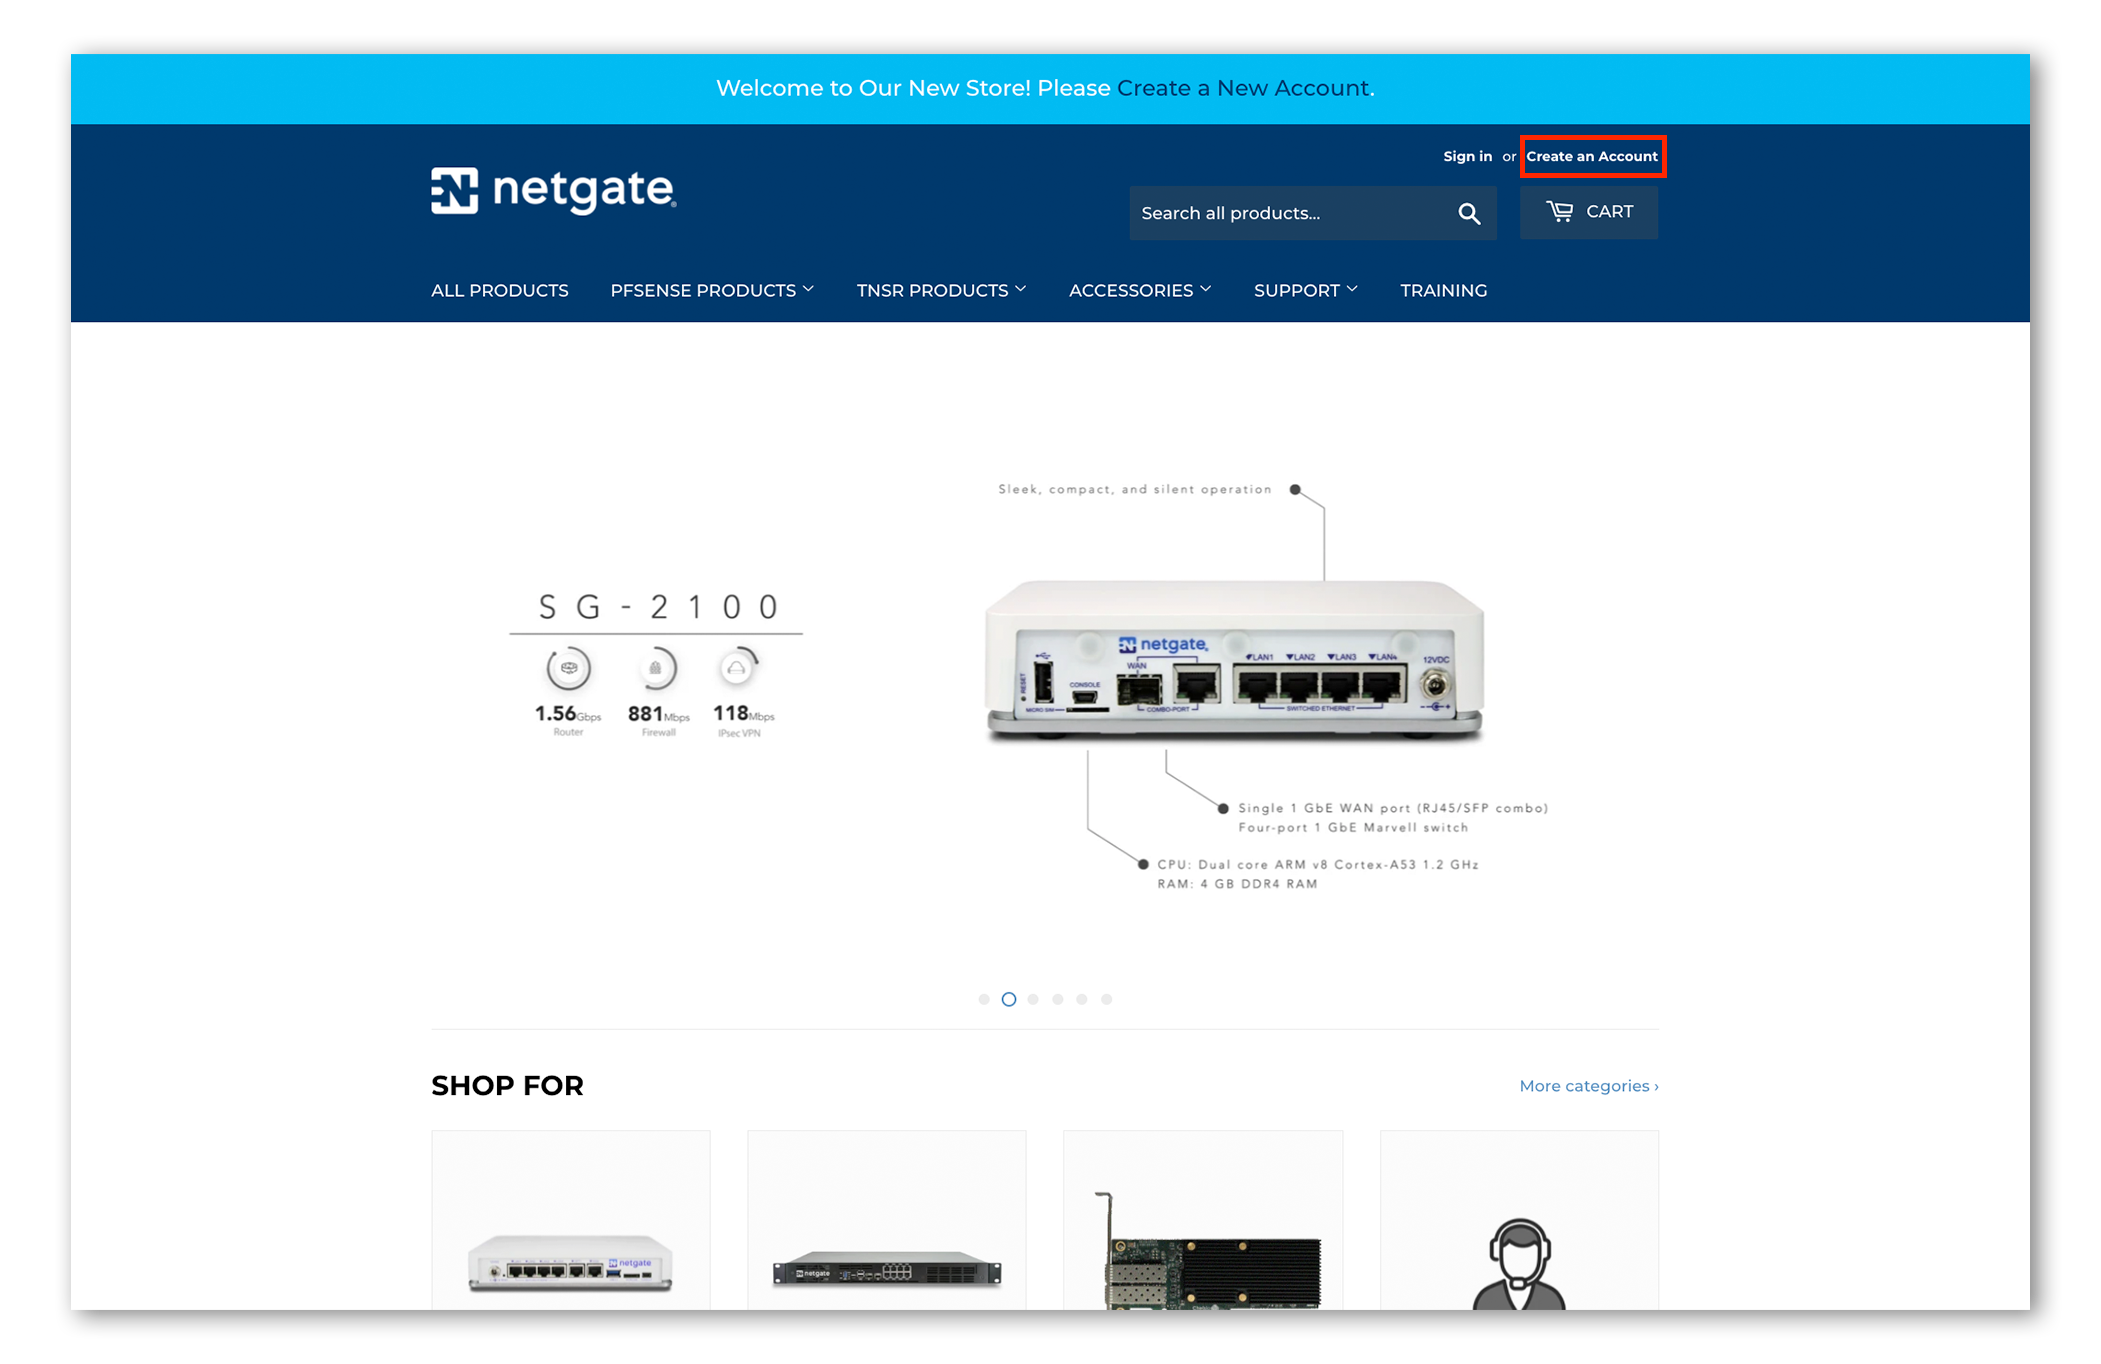
Task: Open the Create an Account page
Action: 1591,155
